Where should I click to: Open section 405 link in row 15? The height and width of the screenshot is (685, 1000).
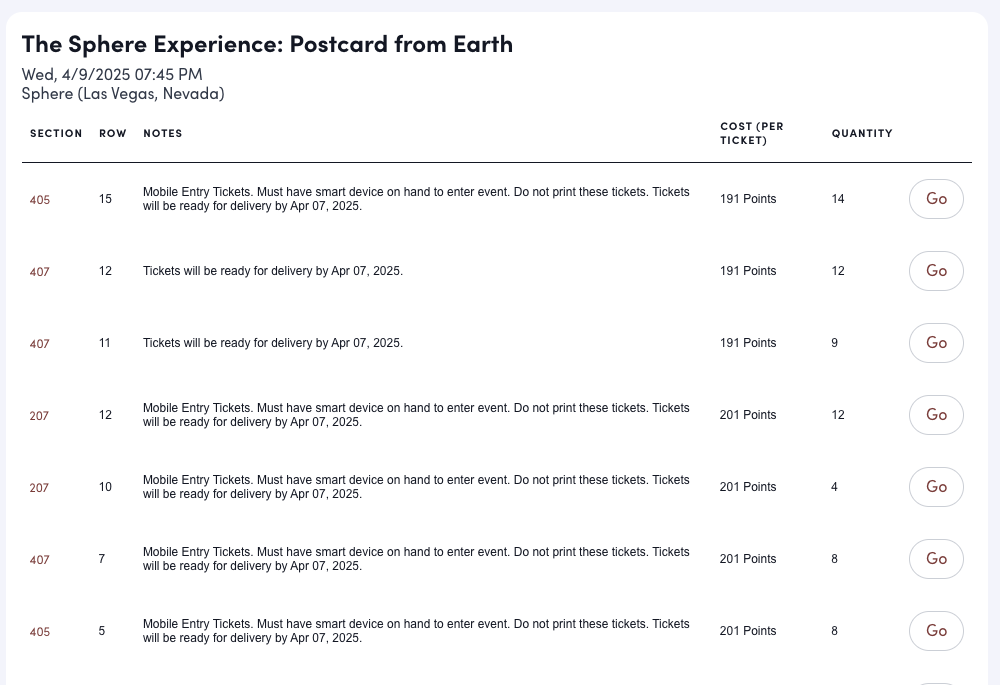(39, 200)
